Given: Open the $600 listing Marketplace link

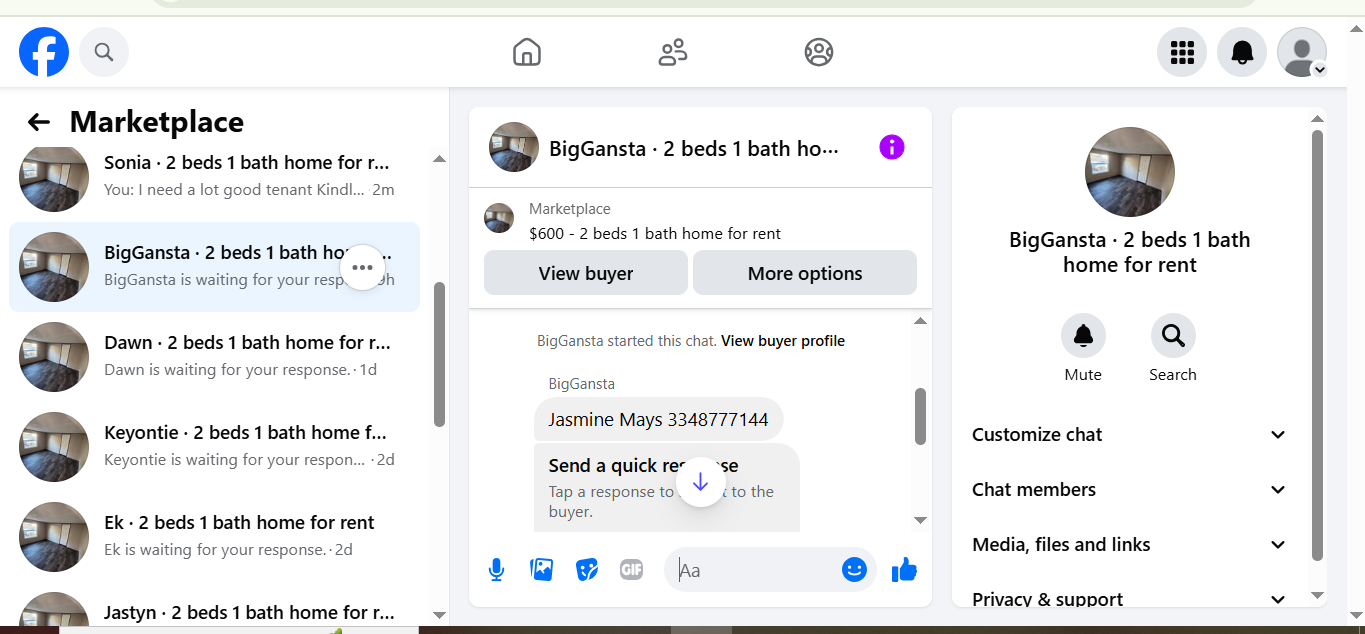Looking at the screenshot, I should pos(655,234).
